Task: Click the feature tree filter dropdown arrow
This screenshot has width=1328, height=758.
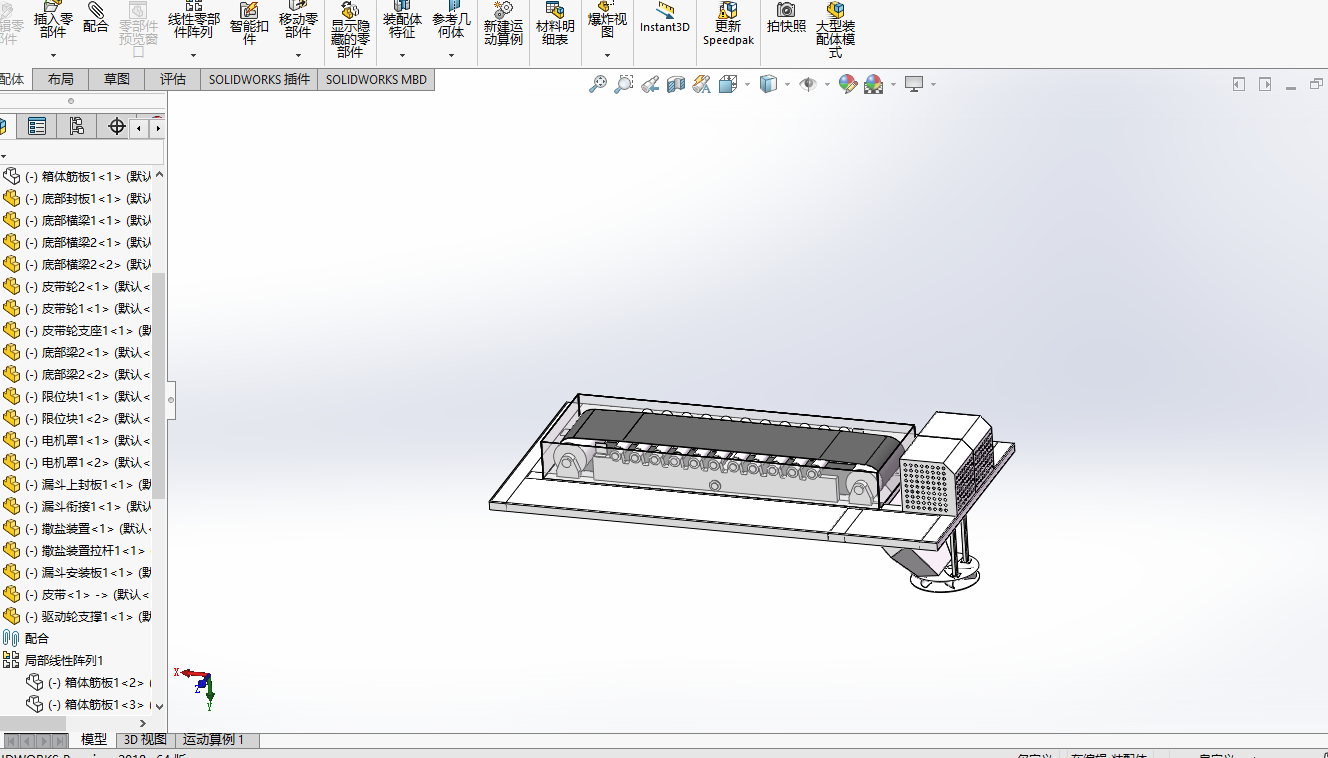Action: pyautogui.click(x=4, y=156)
